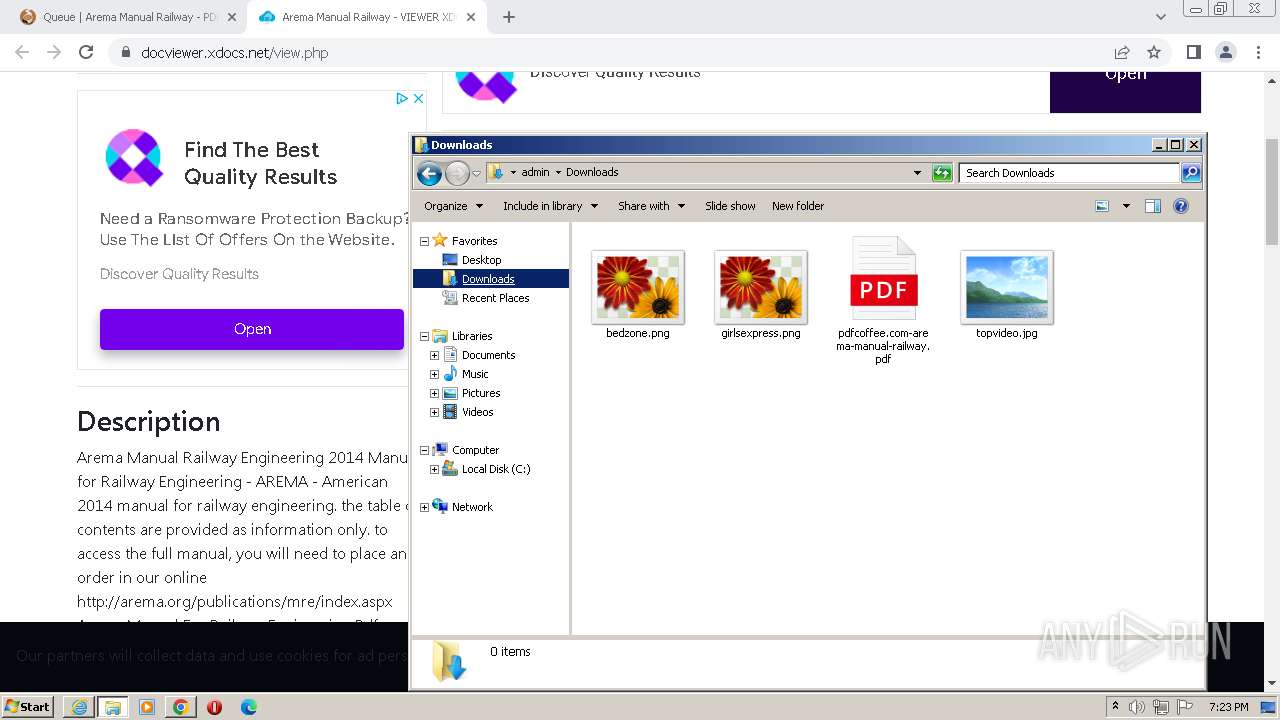The width and height of the screenshot is (1280, 720).
Task: Select the bedzone.png file thumbnail
Action: (x=638, y=288)
